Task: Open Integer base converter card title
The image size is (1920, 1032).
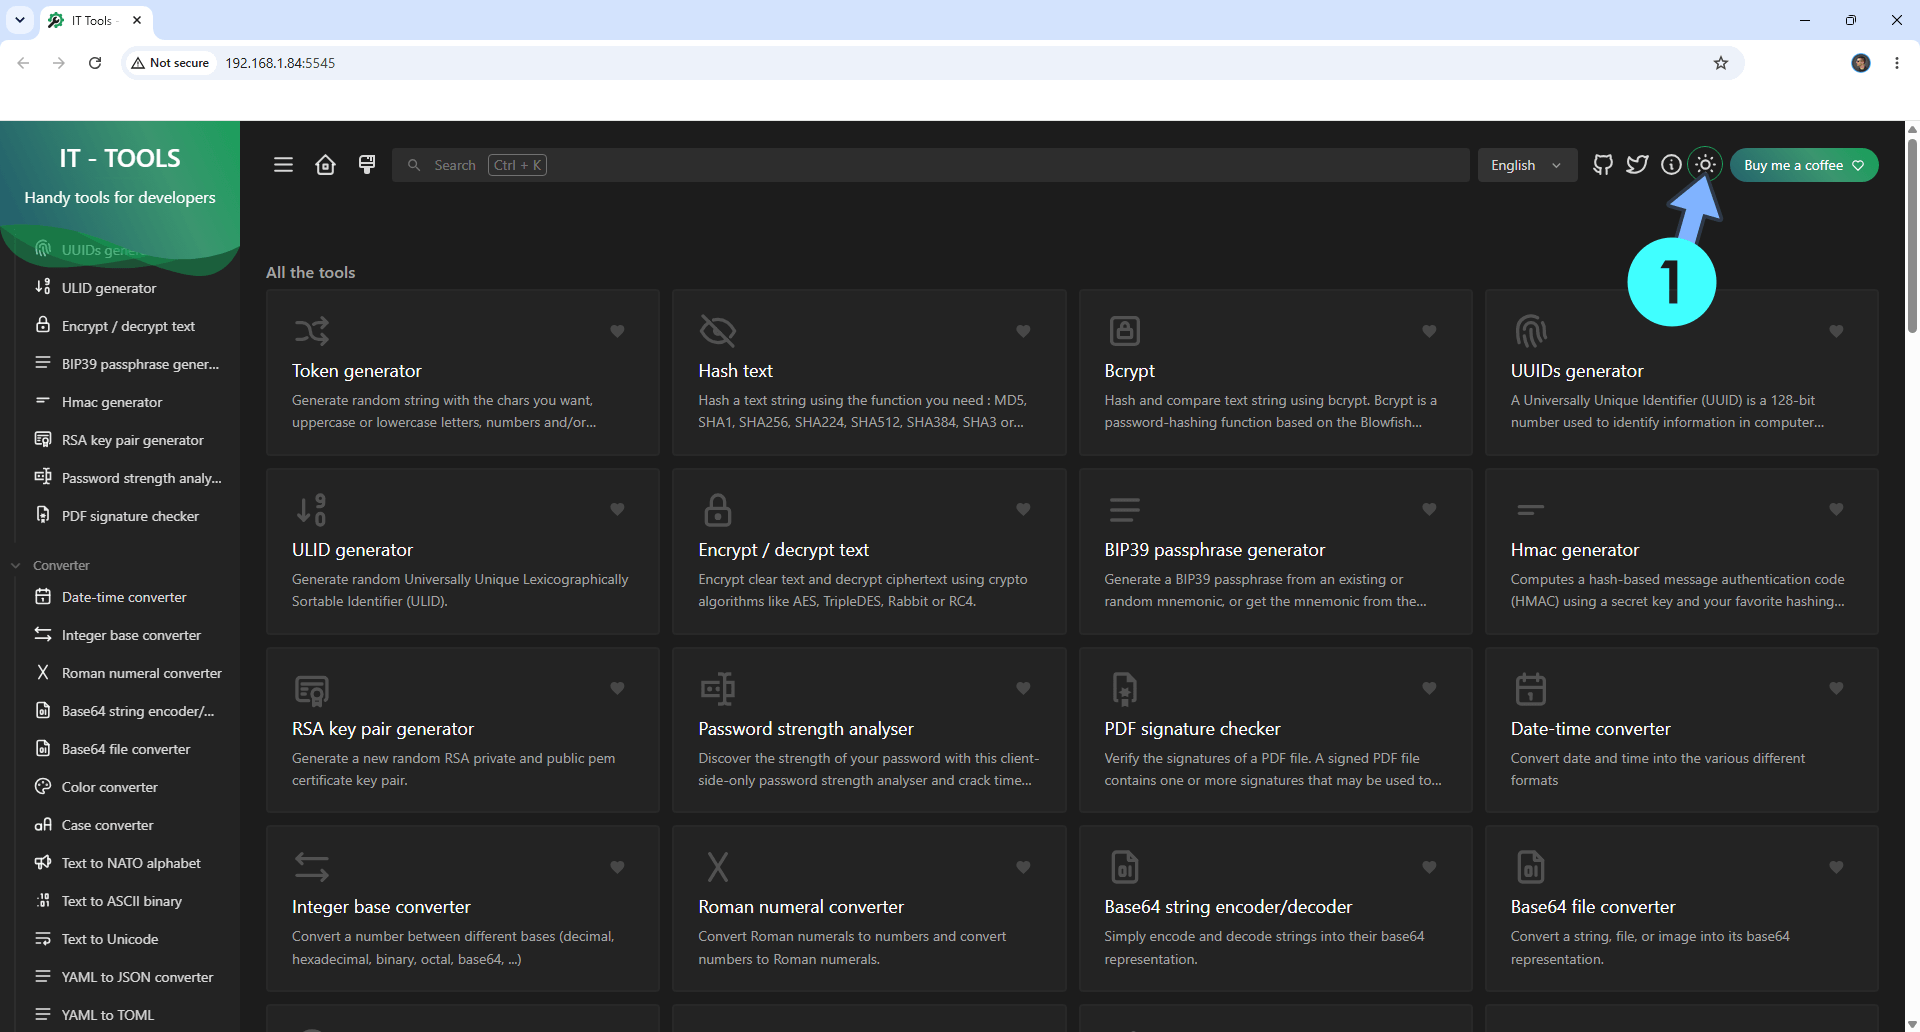Action: [381, 907]
